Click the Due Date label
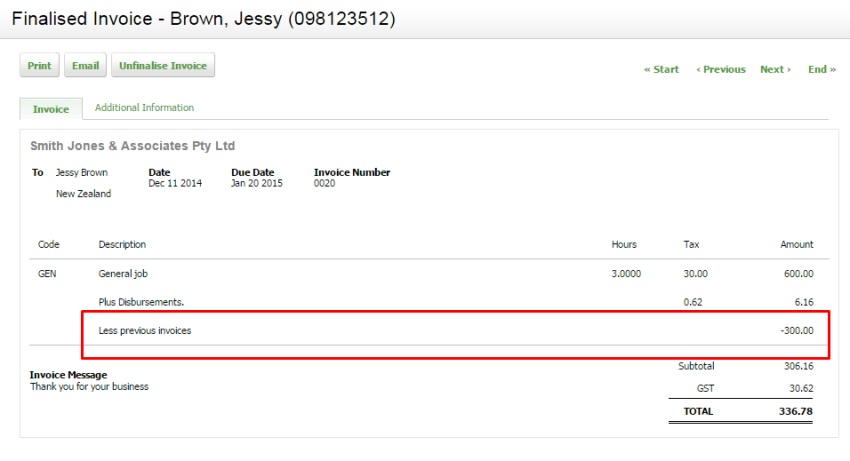The height and width of the screenshot is (461, 850). pos(253,172)
